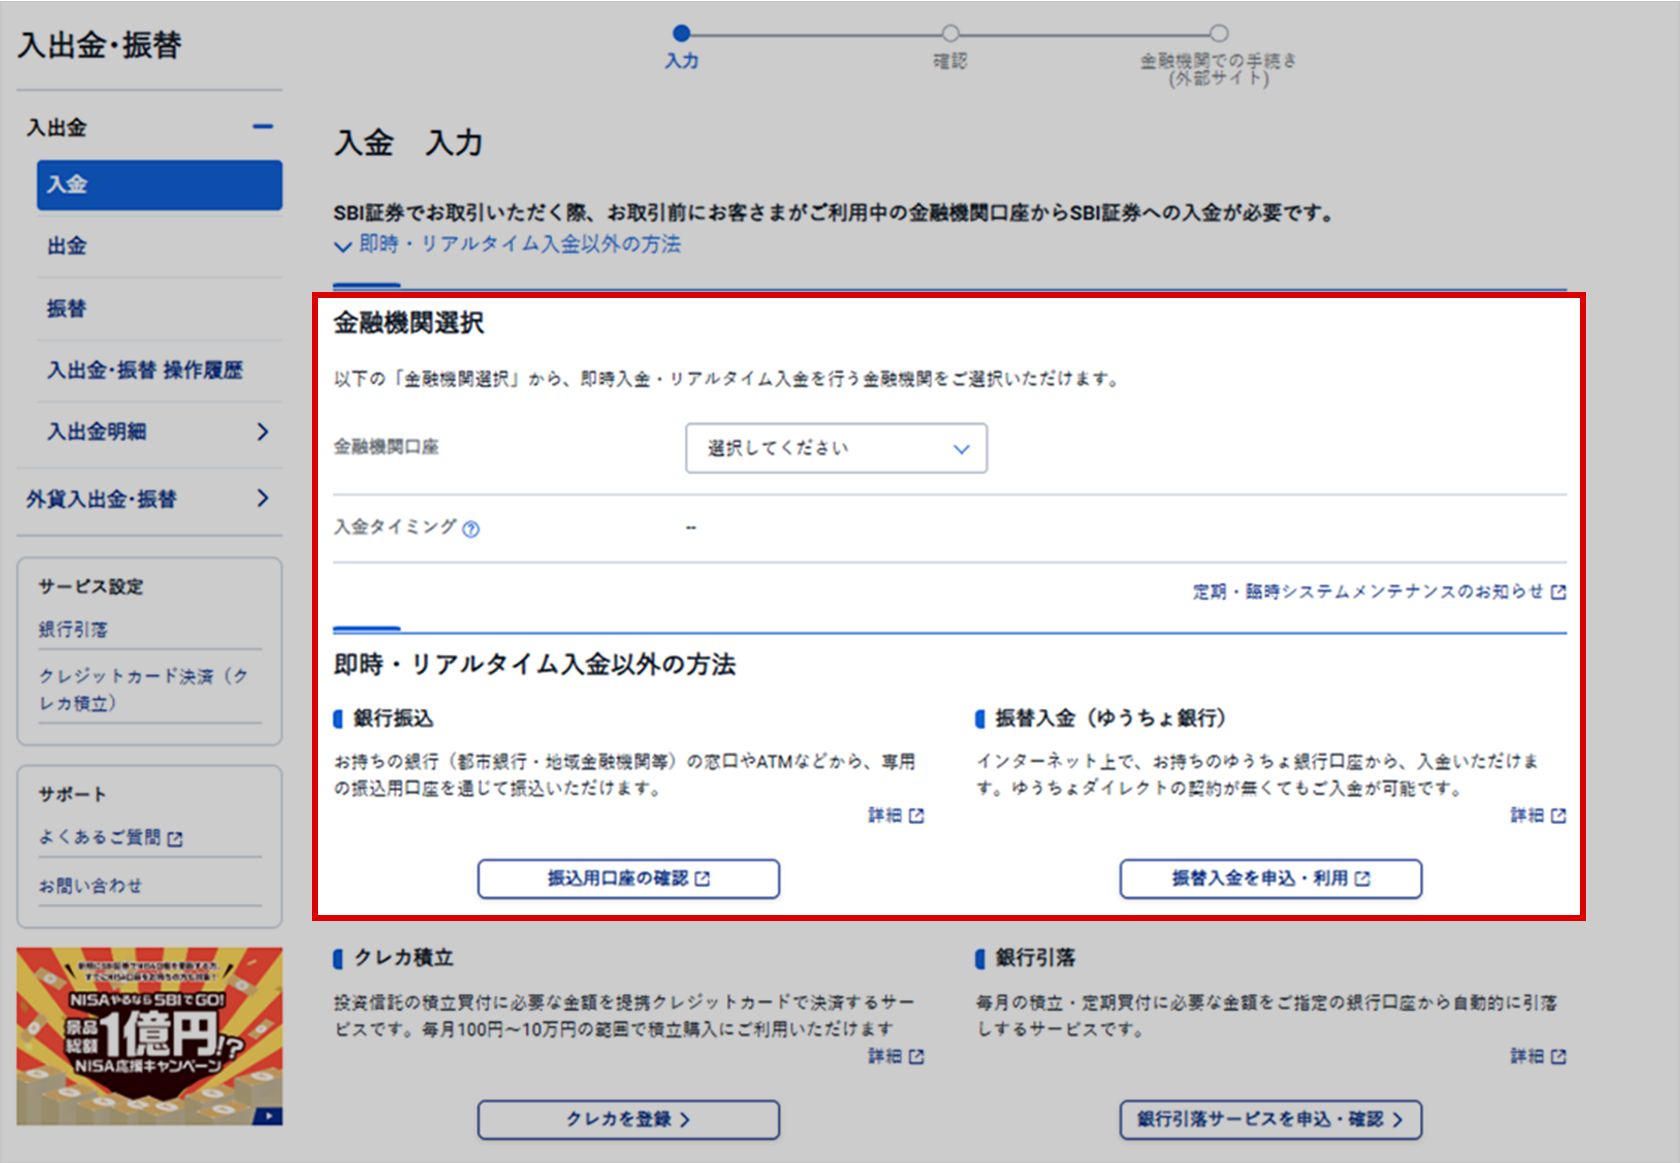Image resolution: width=1680 pixels, height=1163 pixels.
Task: Open 出金 in the sidebar
Action: point(67,246)
